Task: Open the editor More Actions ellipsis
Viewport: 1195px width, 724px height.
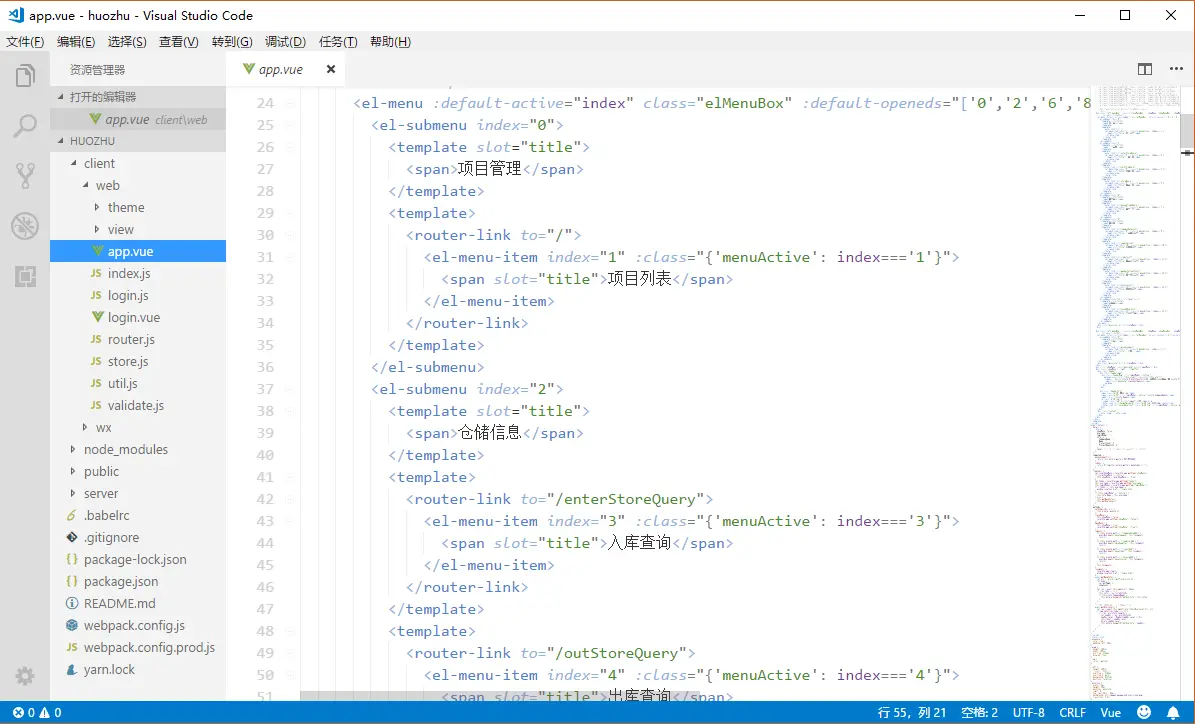Action: 1176,69
